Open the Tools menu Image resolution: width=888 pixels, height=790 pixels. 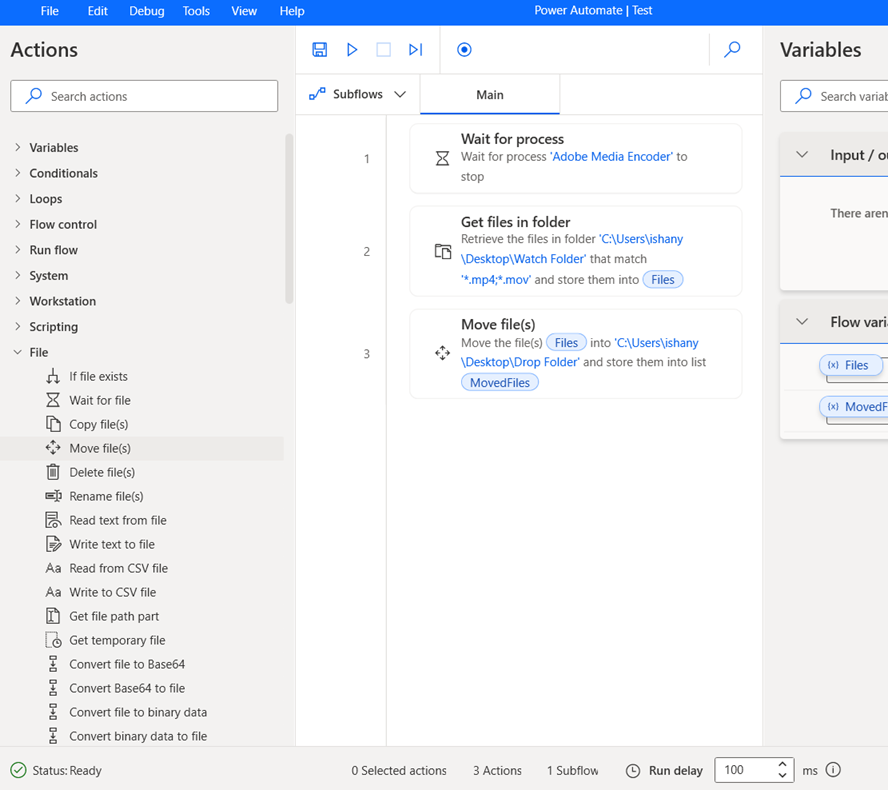196,11
